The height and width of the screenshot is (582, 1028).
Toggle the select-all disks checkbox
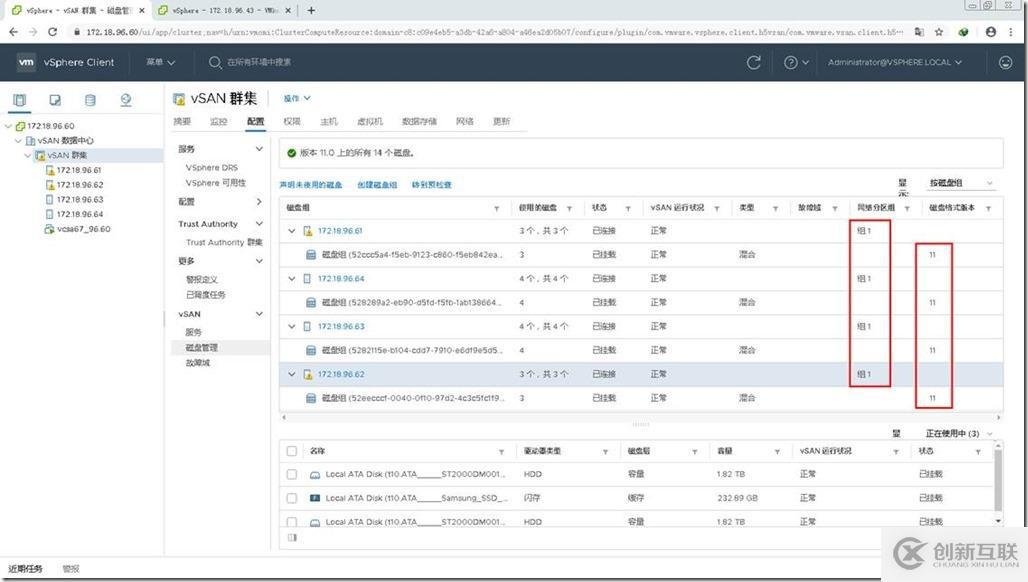point(292,451)
